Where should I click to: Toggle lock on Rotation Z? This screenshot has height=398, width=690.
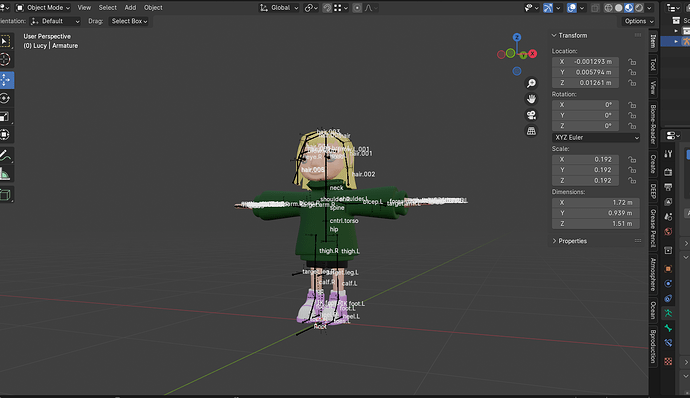(x=632, y=126)
